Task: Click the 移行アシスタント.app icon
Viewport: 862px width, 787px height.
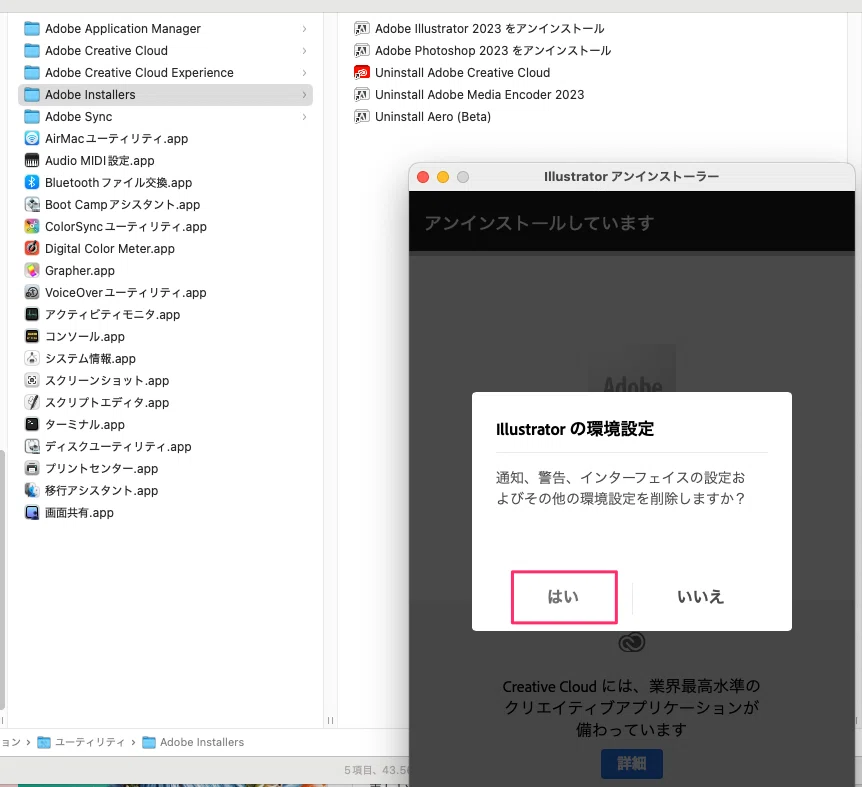Action: (32, 490)
